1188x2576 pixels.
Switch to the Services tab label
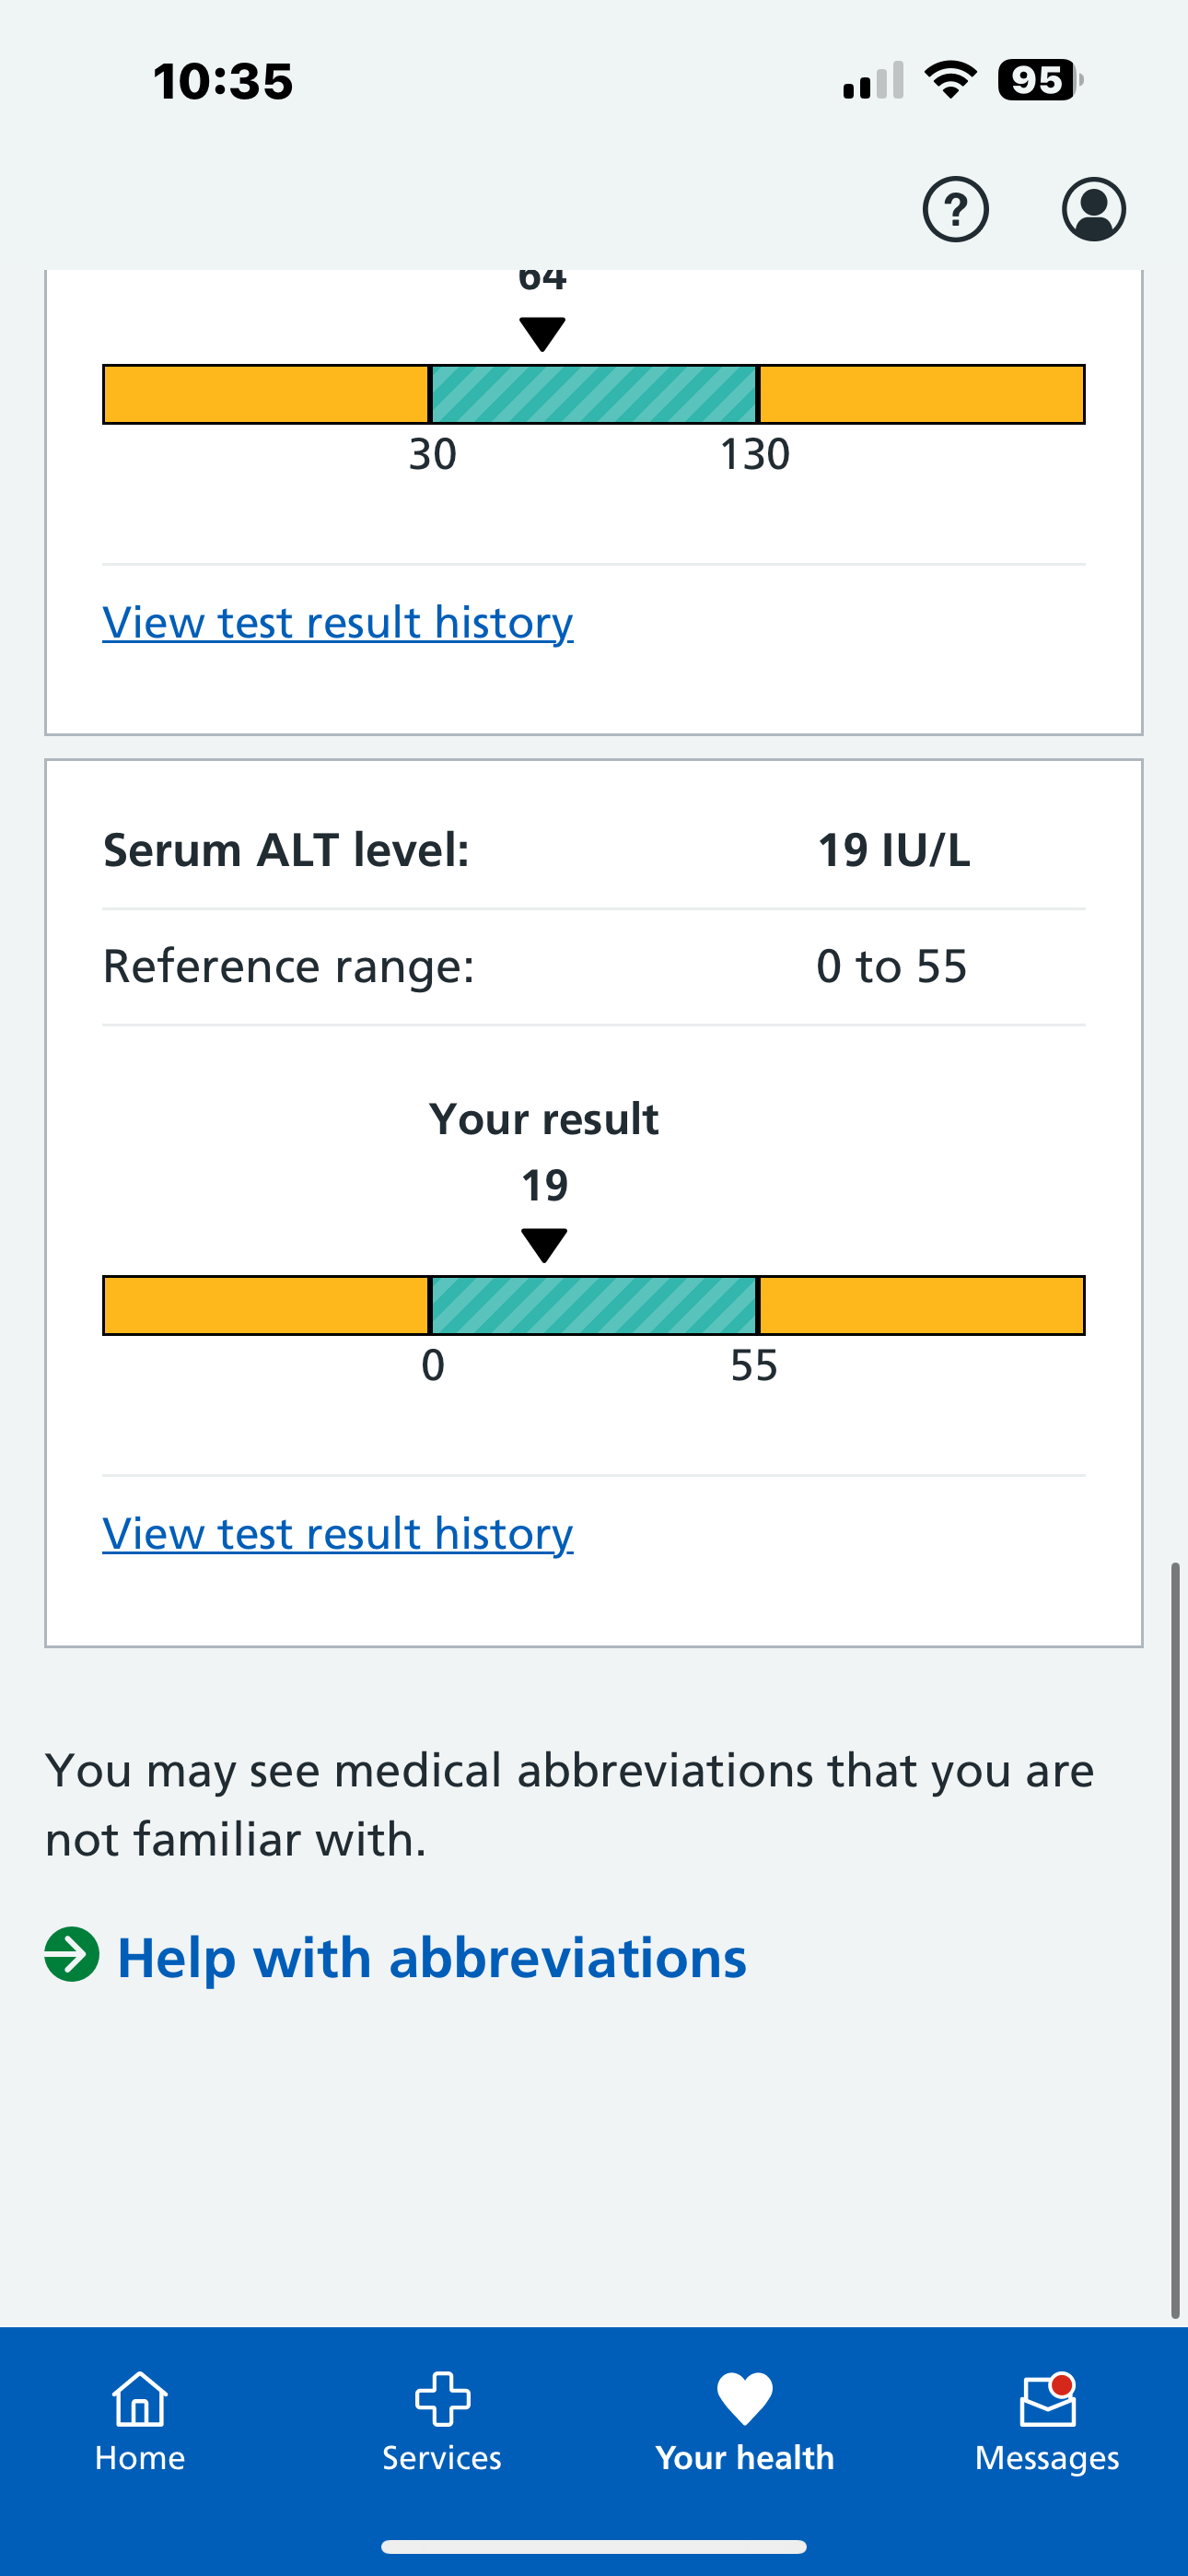pos(442,2458)
